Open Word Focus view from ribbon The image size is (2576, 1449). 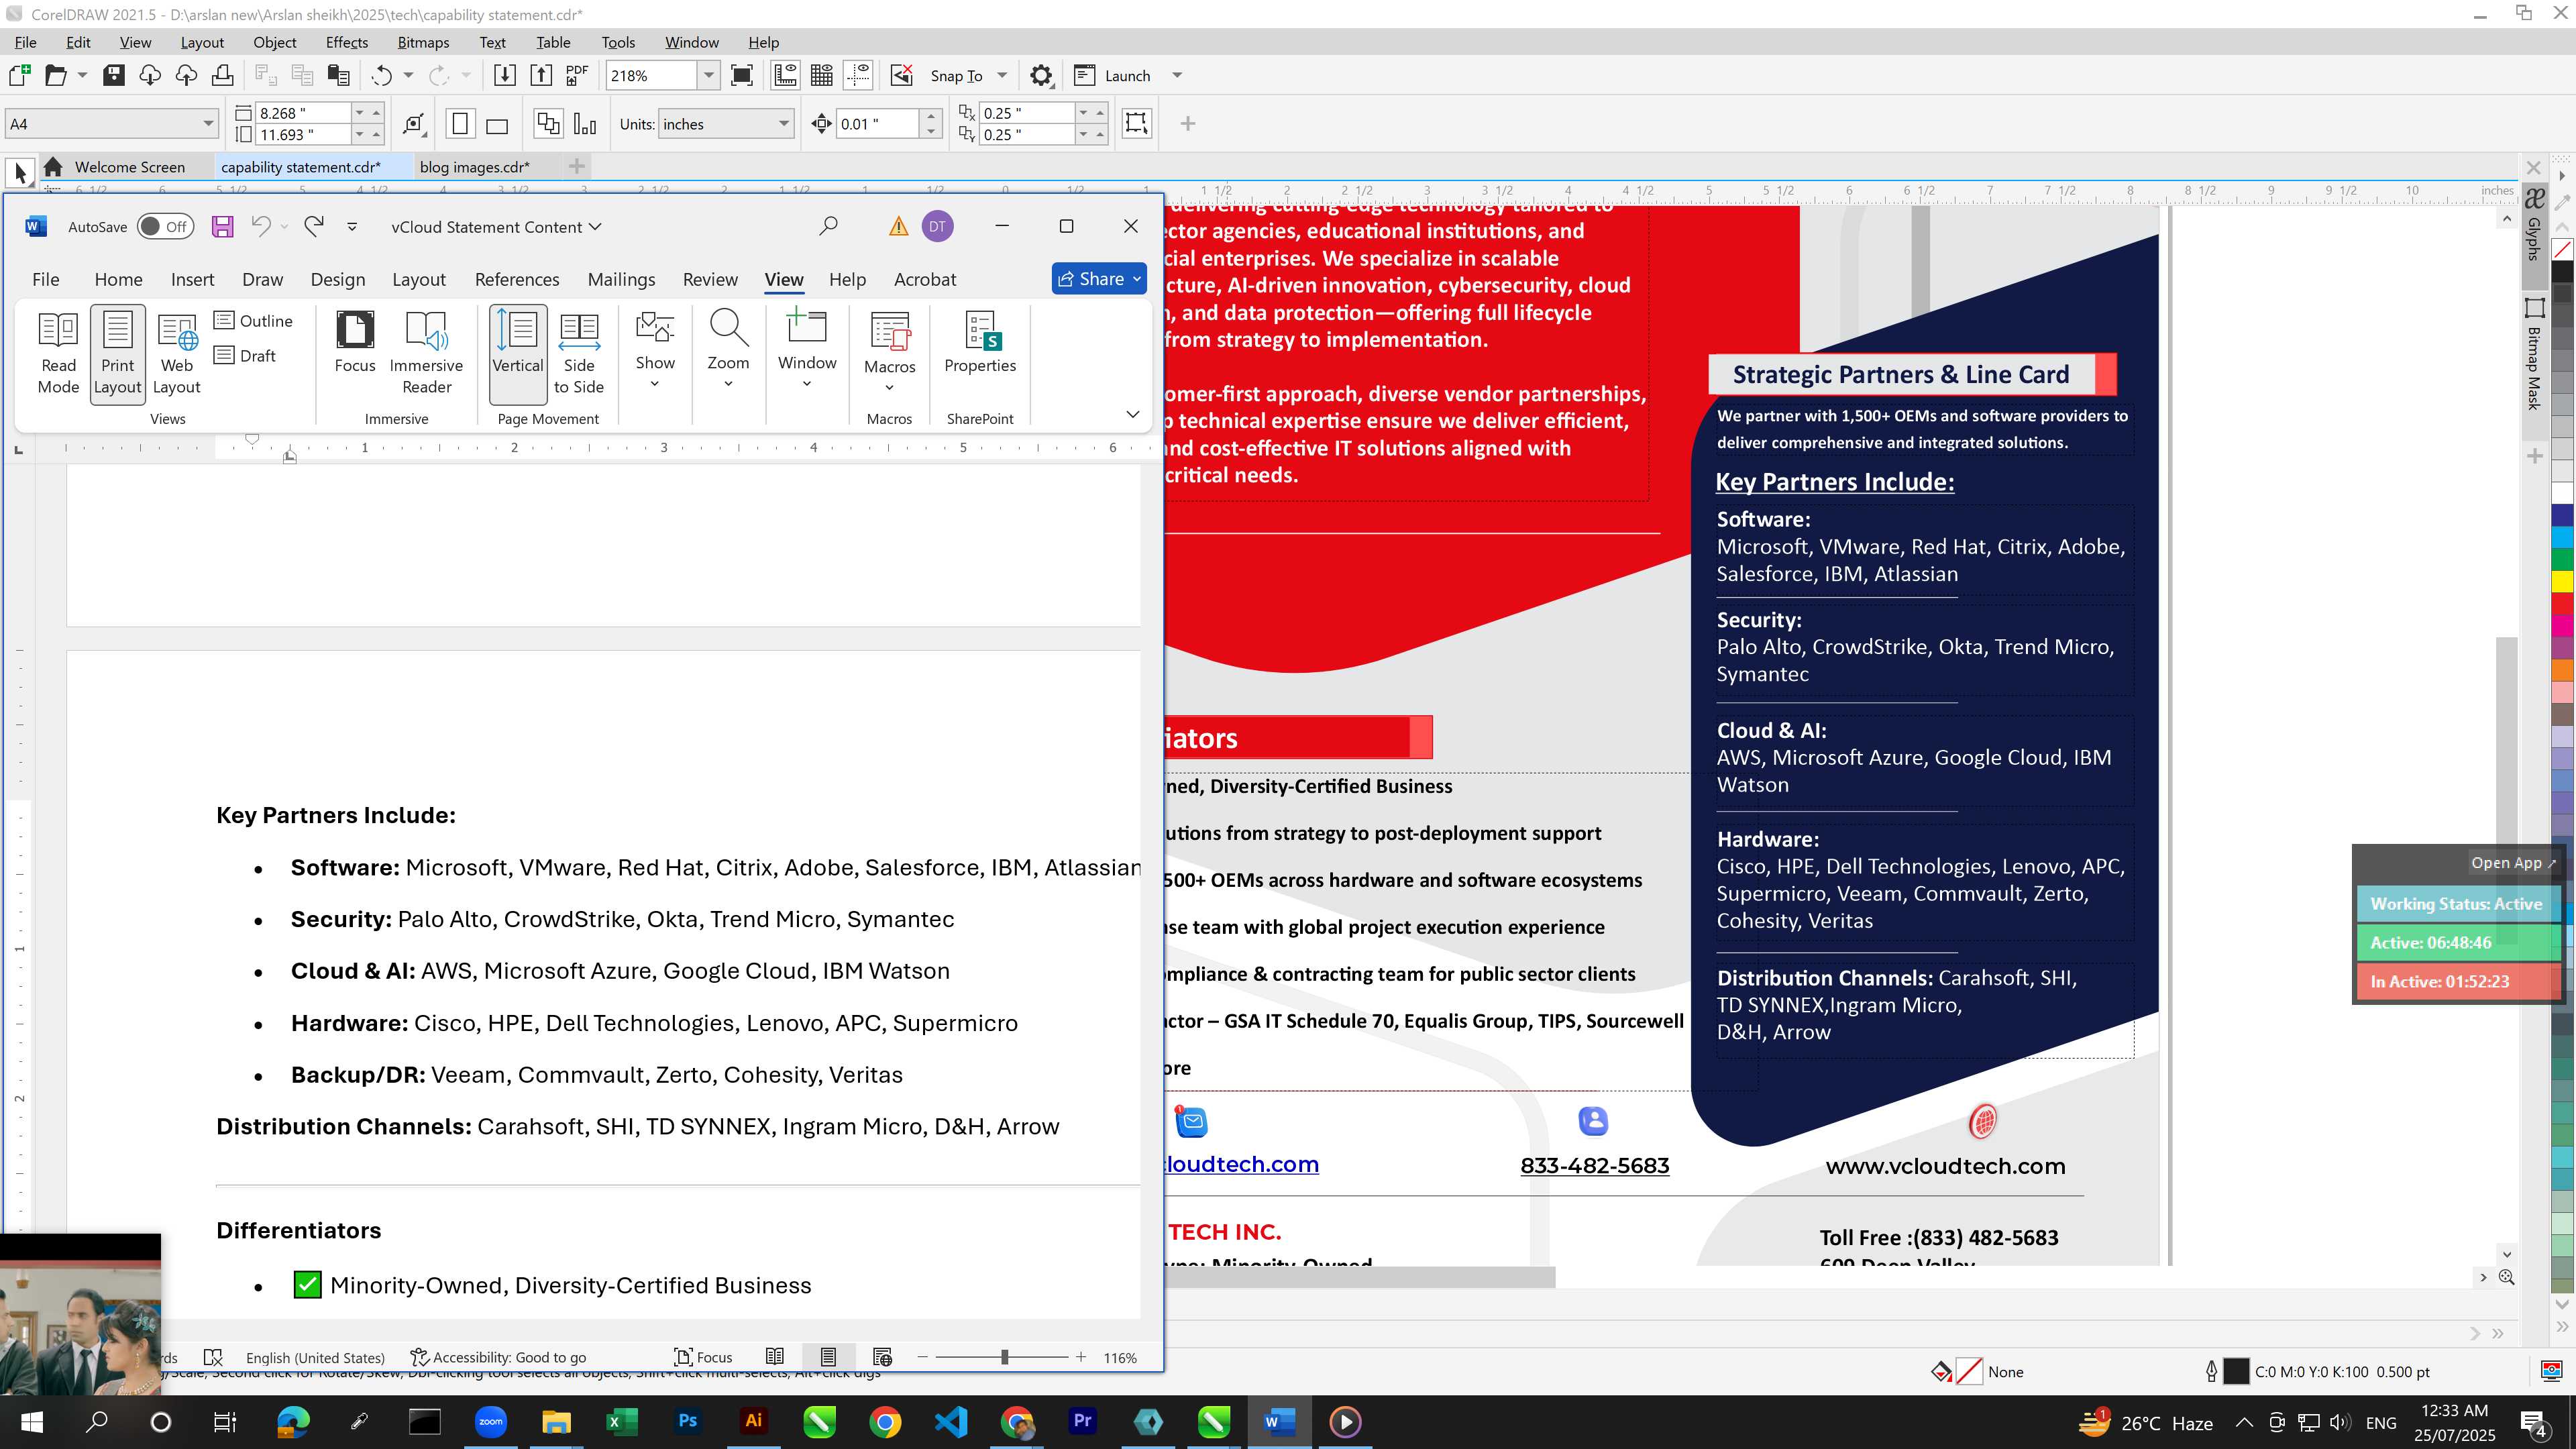[x=355, y=343]
